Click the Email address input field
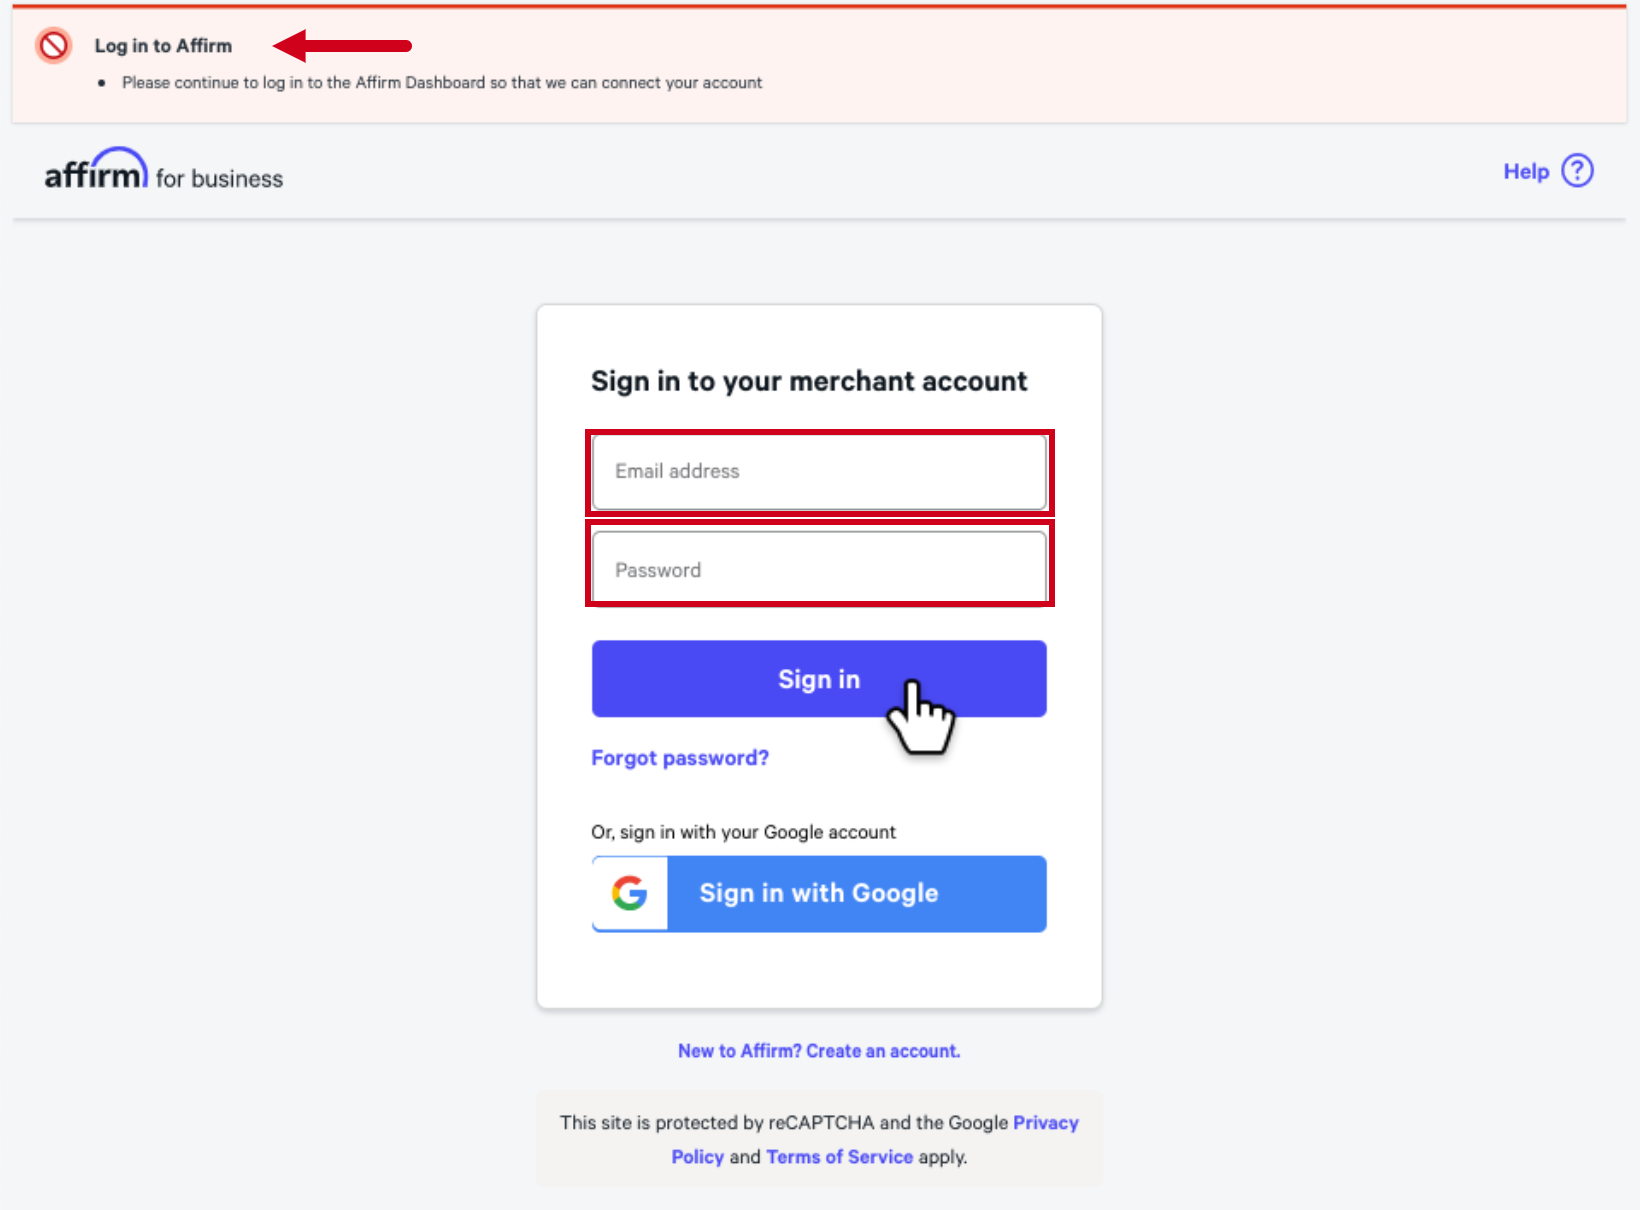Screen dimensions: 1640x1210 (818, 471)
